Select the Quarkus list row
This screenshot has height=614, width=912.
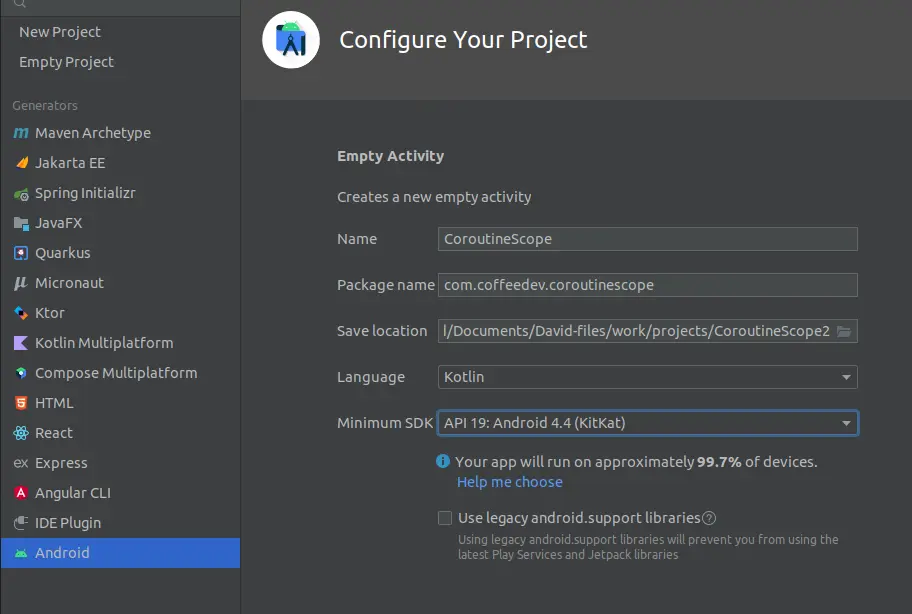click(x=120, y=253)
